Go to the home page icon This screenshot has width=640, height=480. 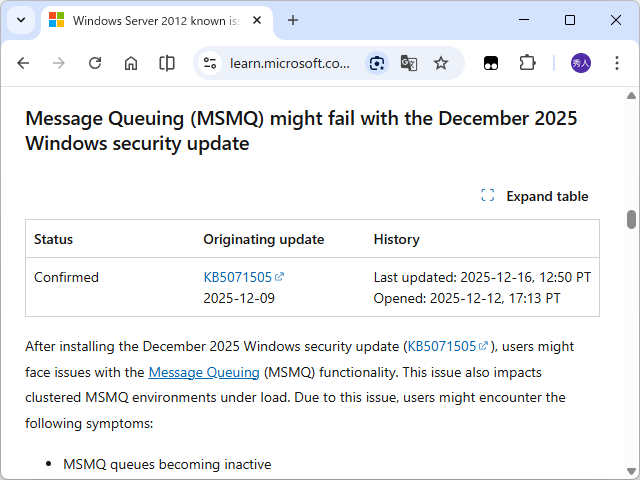coord(131,63)
